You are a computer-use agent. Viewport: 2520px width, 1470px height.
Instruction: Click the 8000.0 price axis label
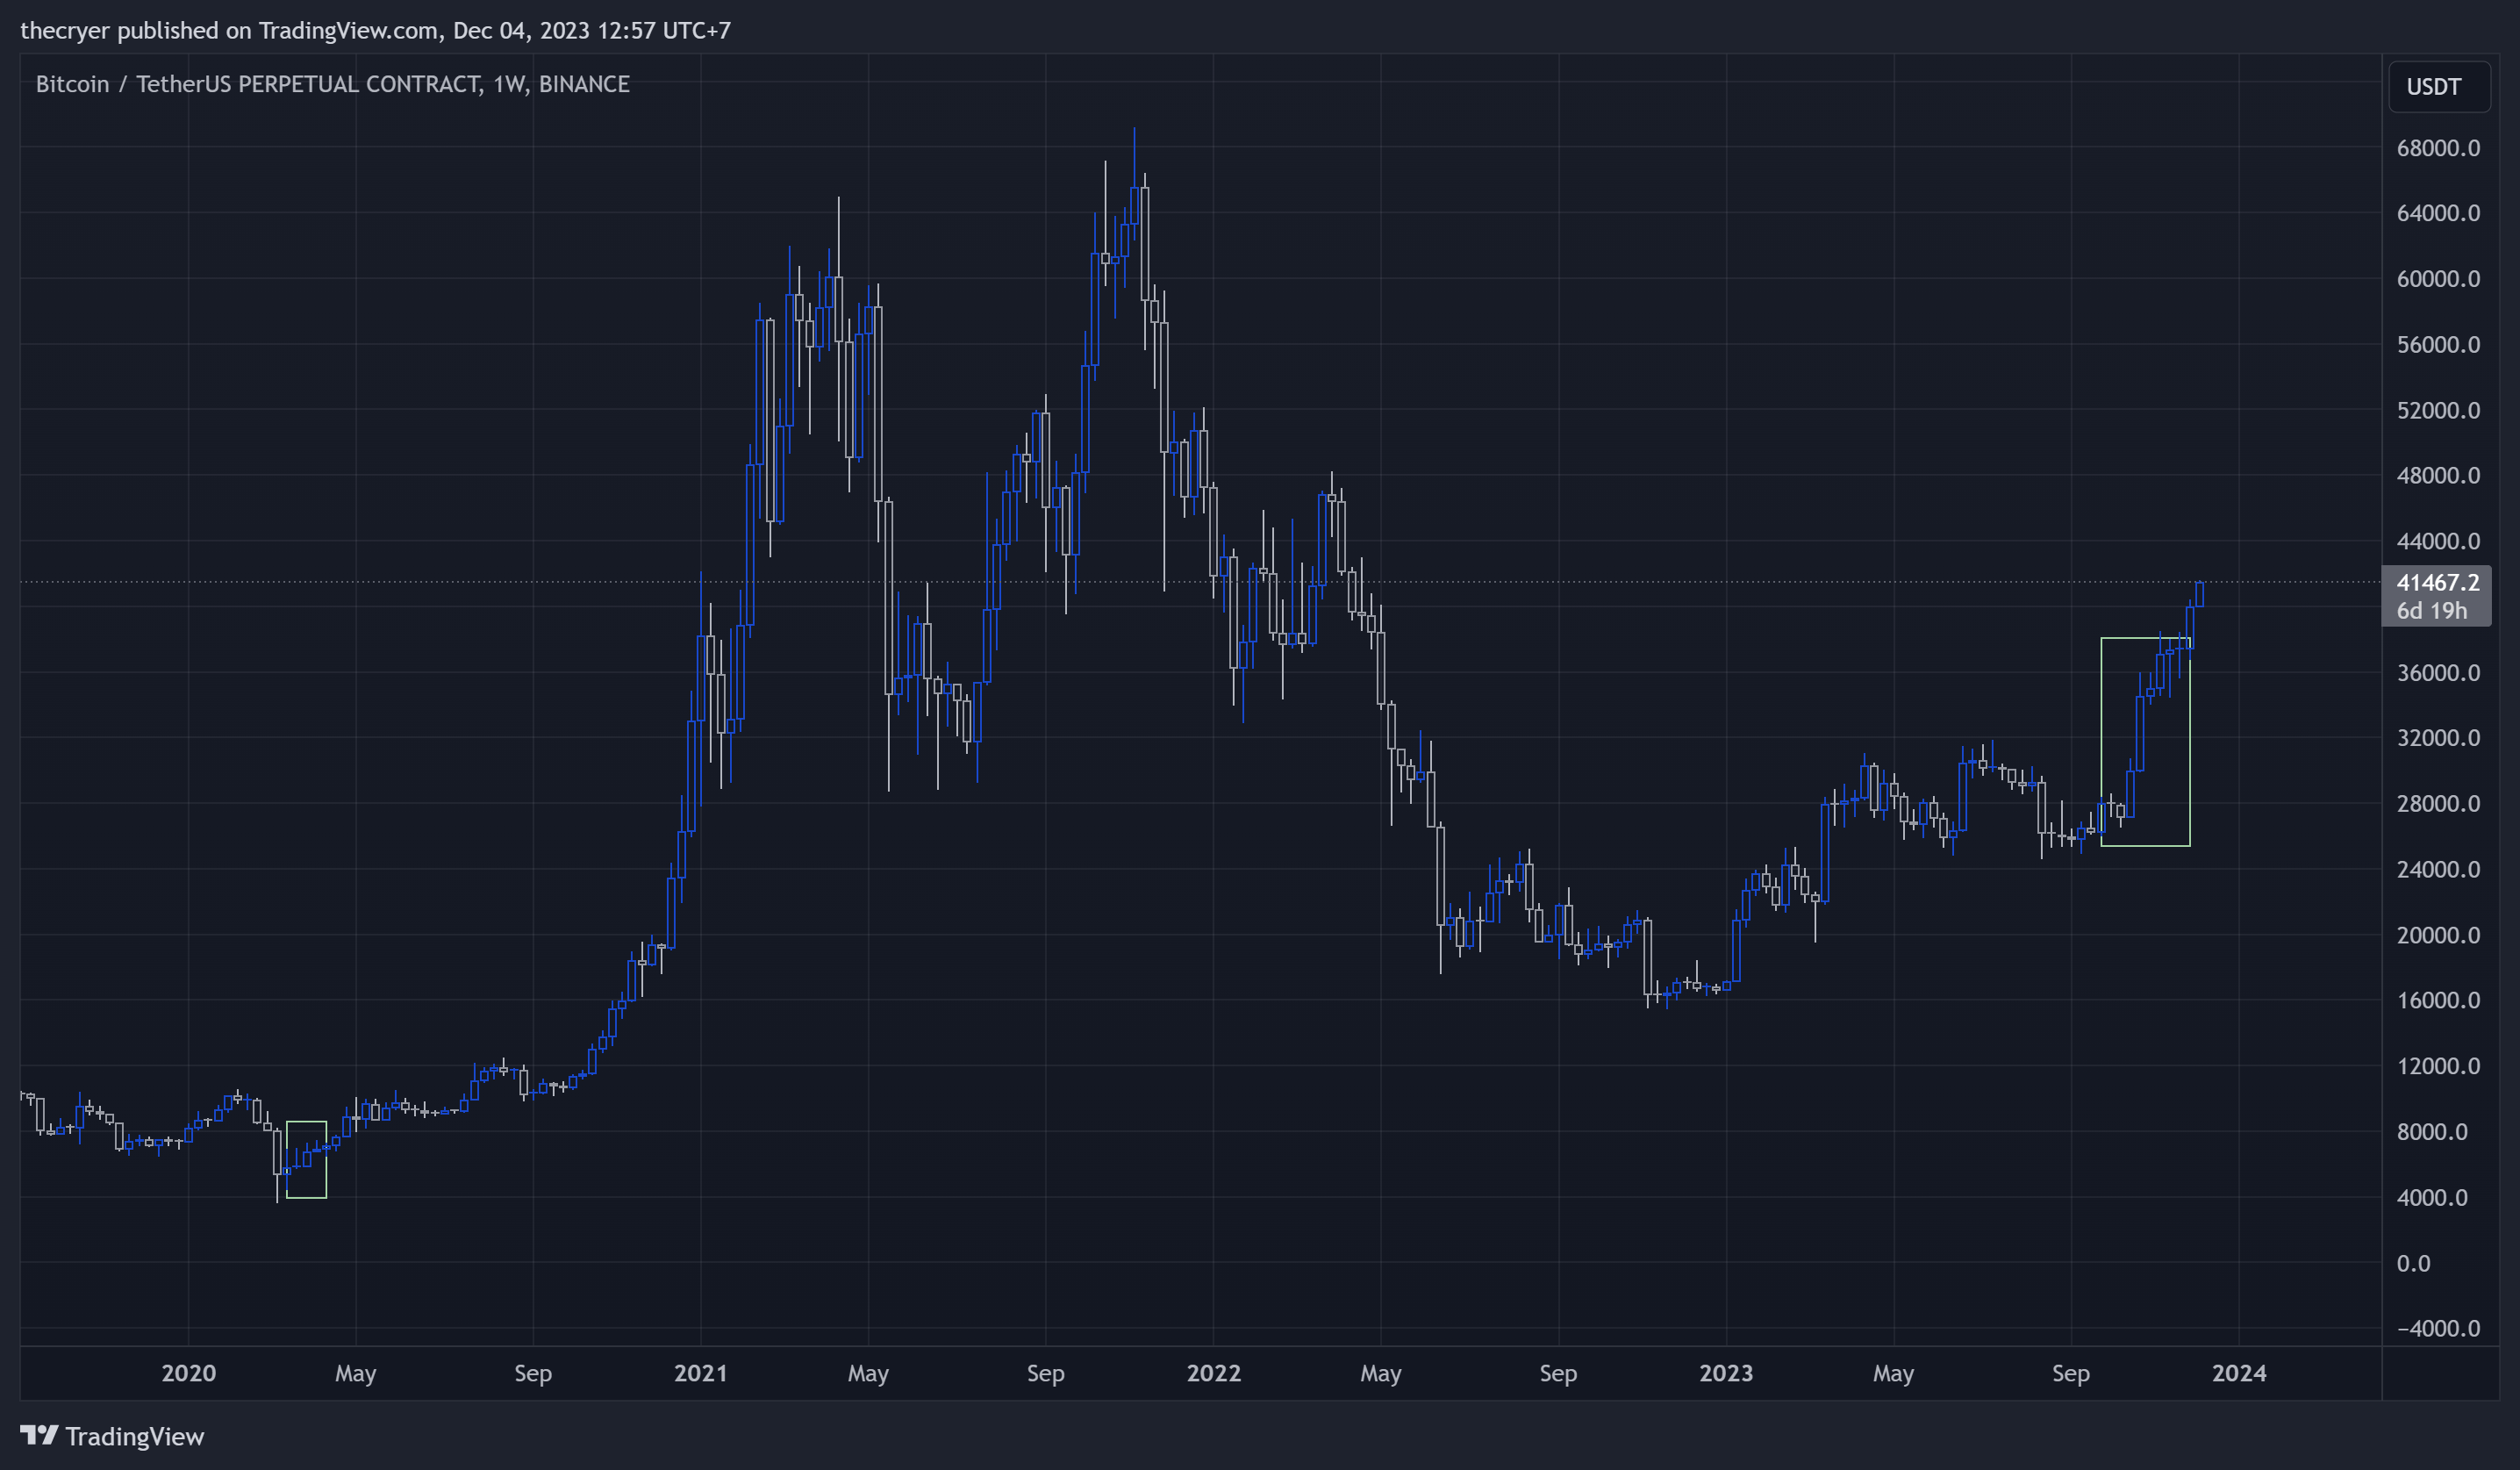[2432, 1132]
